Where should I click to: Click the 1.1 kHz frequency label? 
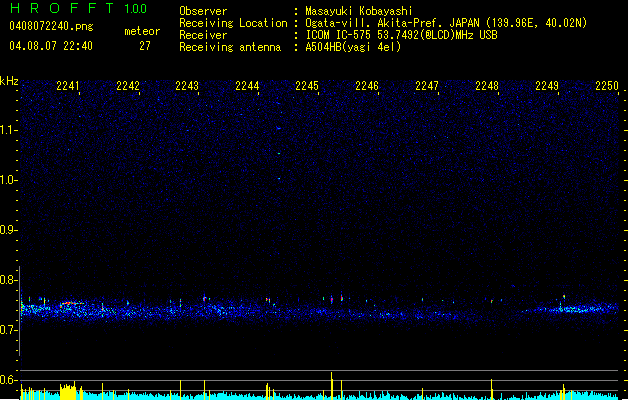(x=8, y=130)
